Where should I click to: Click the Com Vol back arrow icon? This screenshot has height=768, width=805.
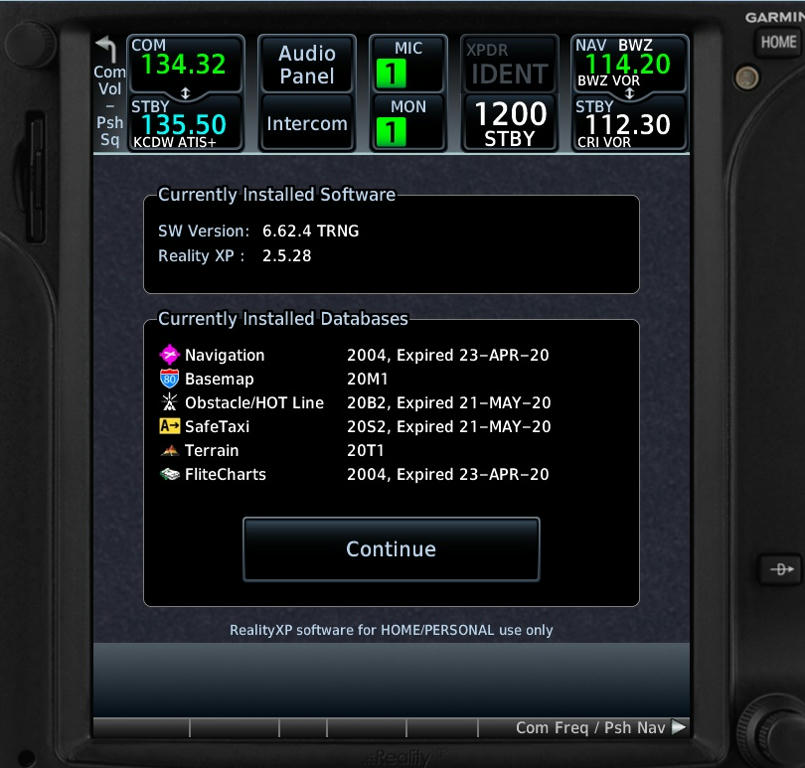point(106,49)
